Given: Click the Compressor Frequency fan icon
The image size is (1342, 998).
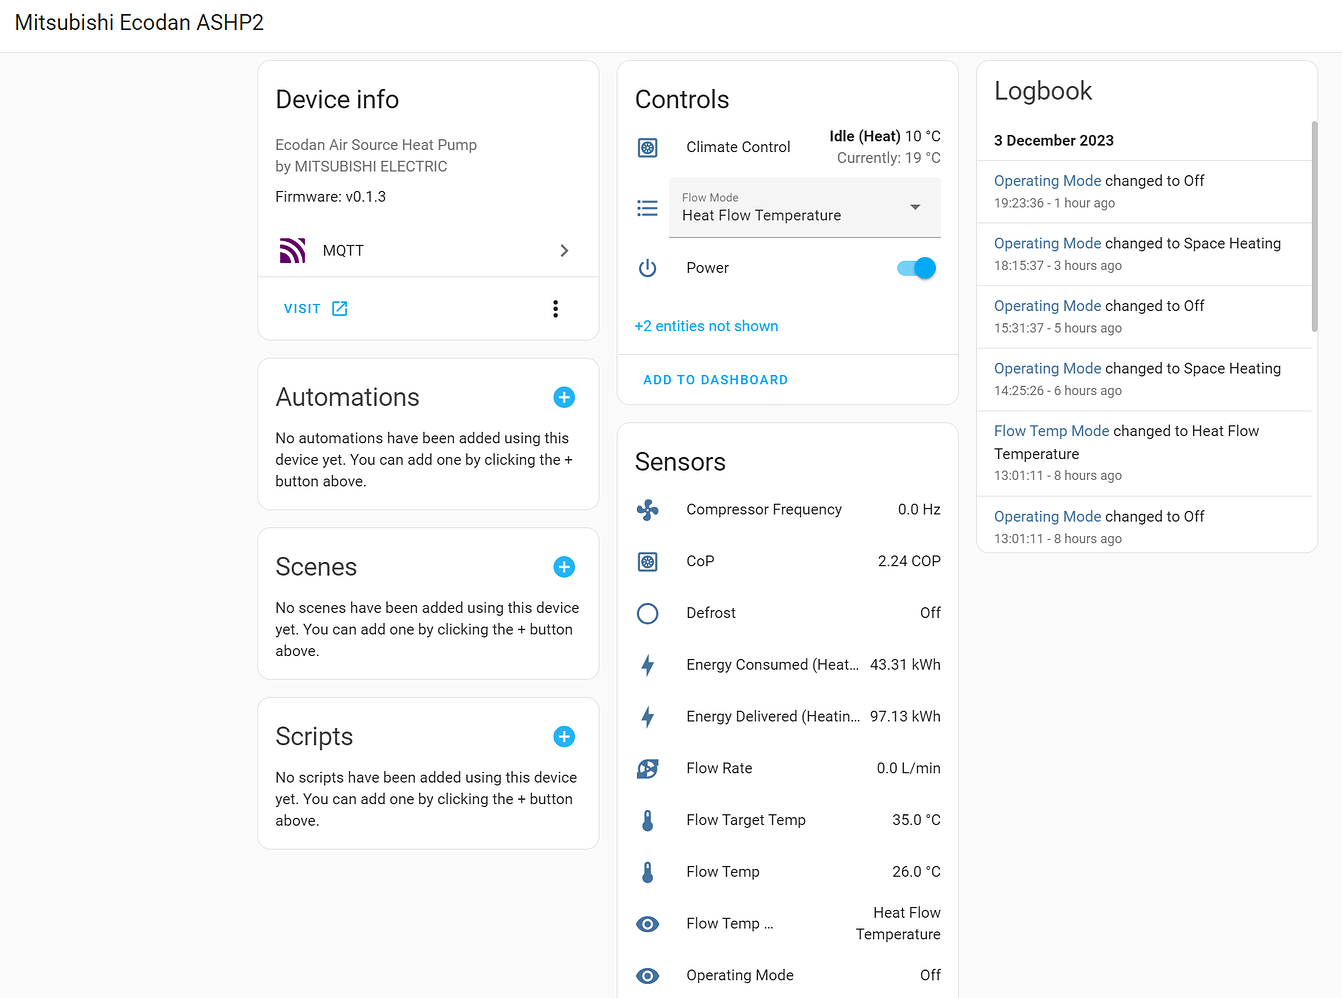Looking at the screenshot, I should tap(648, 510).
